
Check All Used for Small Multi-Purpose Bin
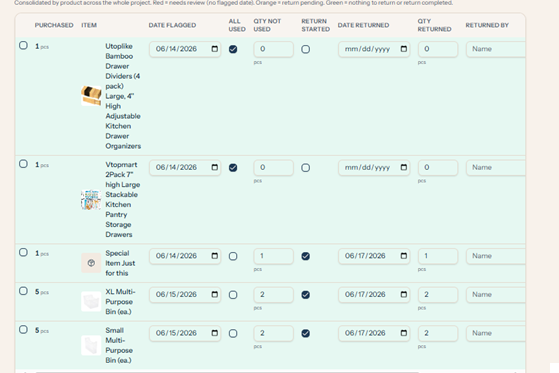[x=233, y=333]
